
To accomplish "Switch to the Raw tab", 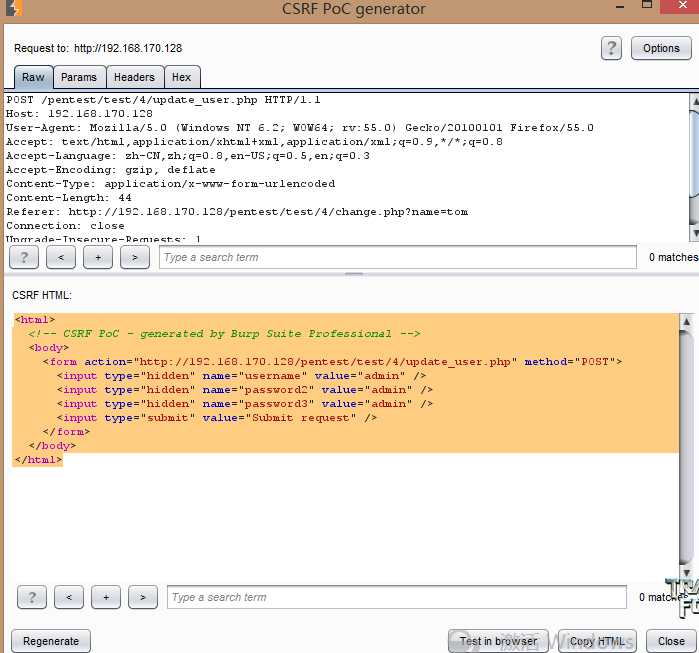I will coord(33,77).
